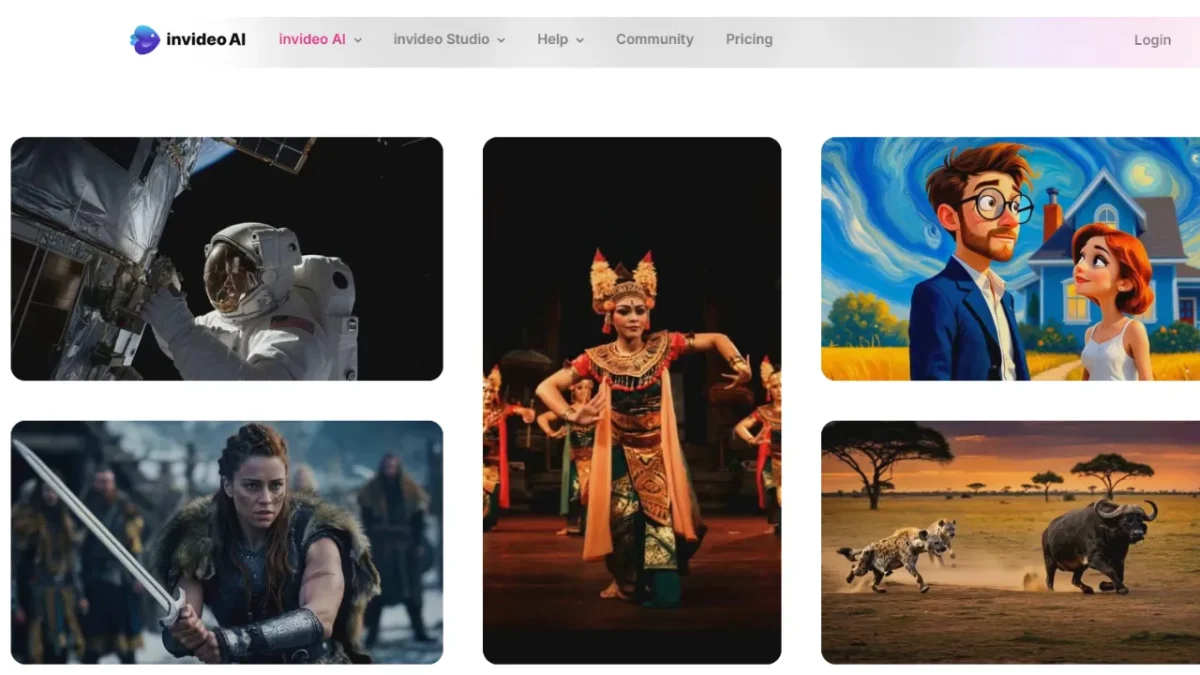Expand the Help dropdown chevron
Screen dimensions: 1200x675
[580, 40]
